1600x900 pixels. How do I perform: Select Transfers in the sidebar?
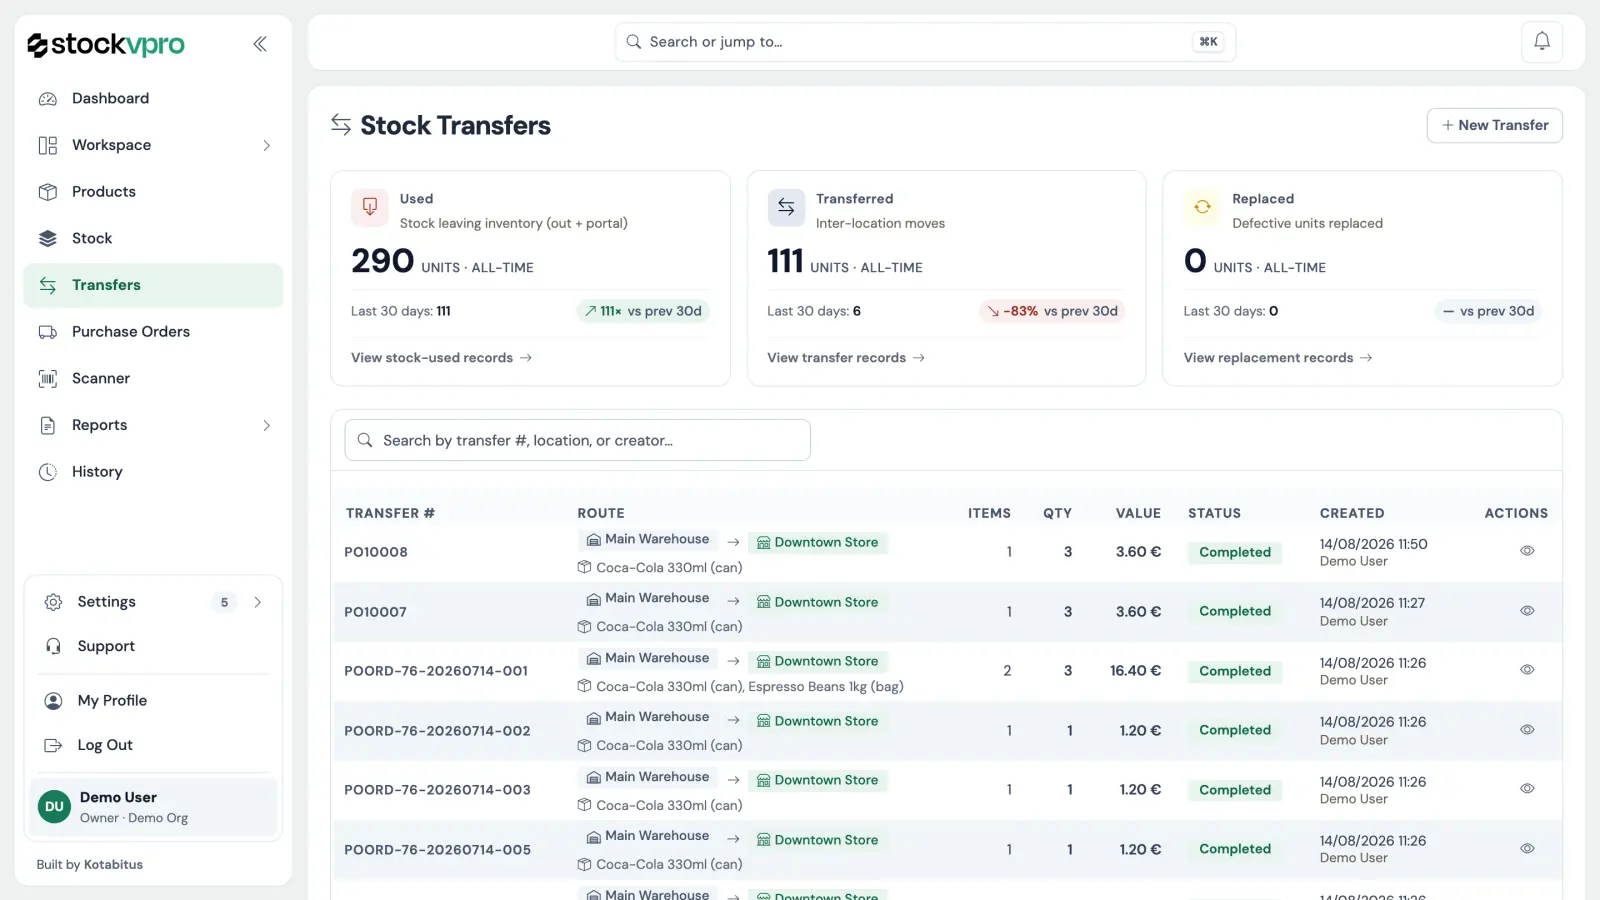click(x=153, y=285)
